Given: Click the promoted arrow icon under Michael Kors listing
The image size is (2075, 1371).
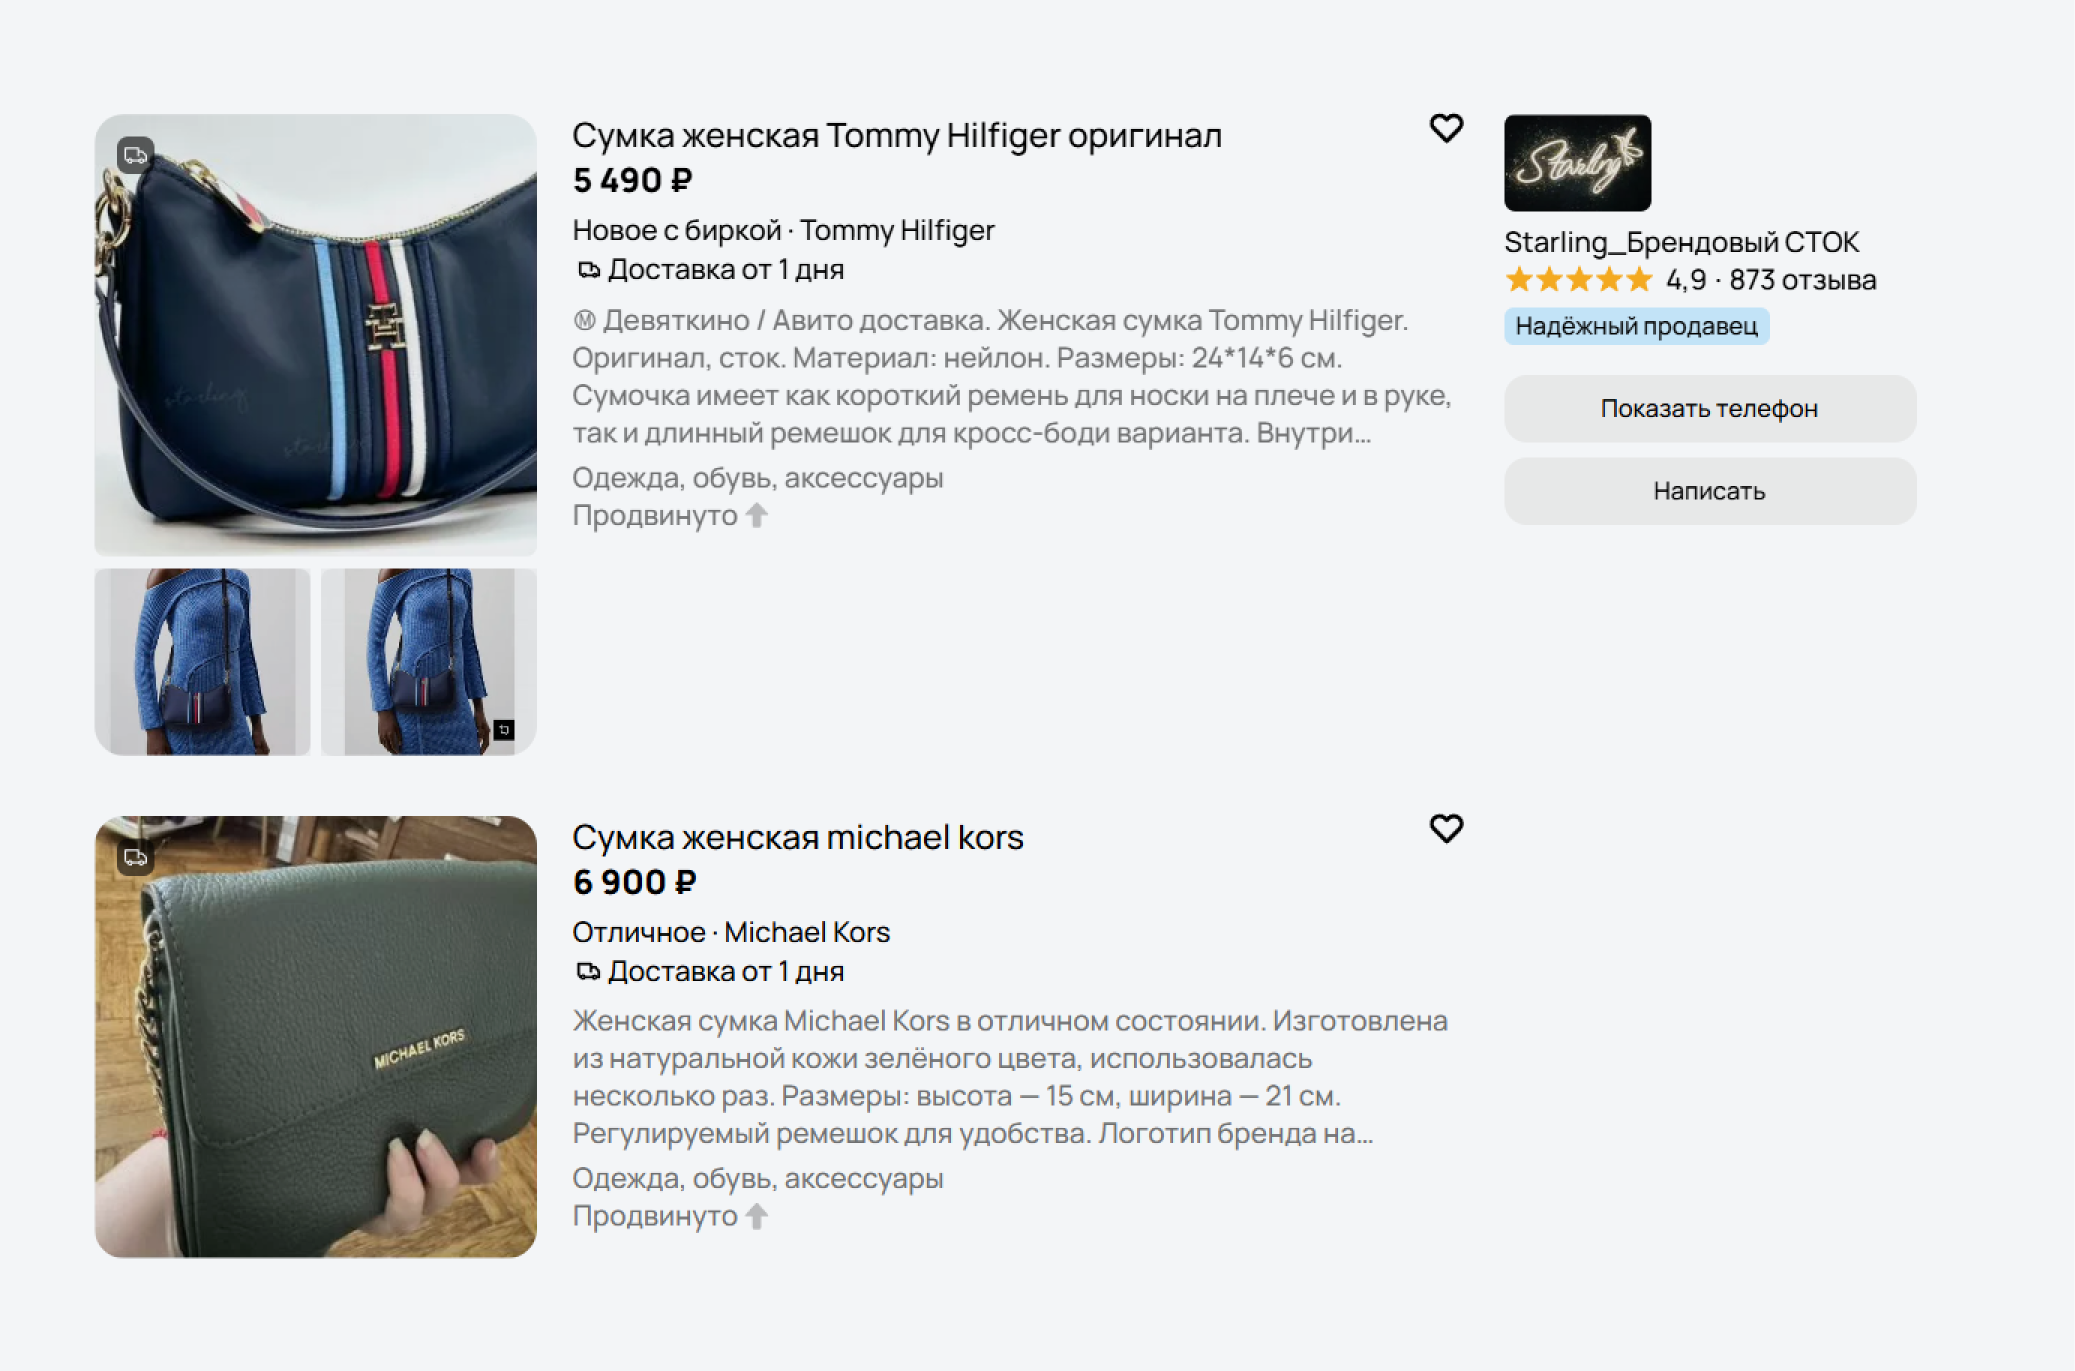Looking at the screenshot, I should tap(757, 1216).
